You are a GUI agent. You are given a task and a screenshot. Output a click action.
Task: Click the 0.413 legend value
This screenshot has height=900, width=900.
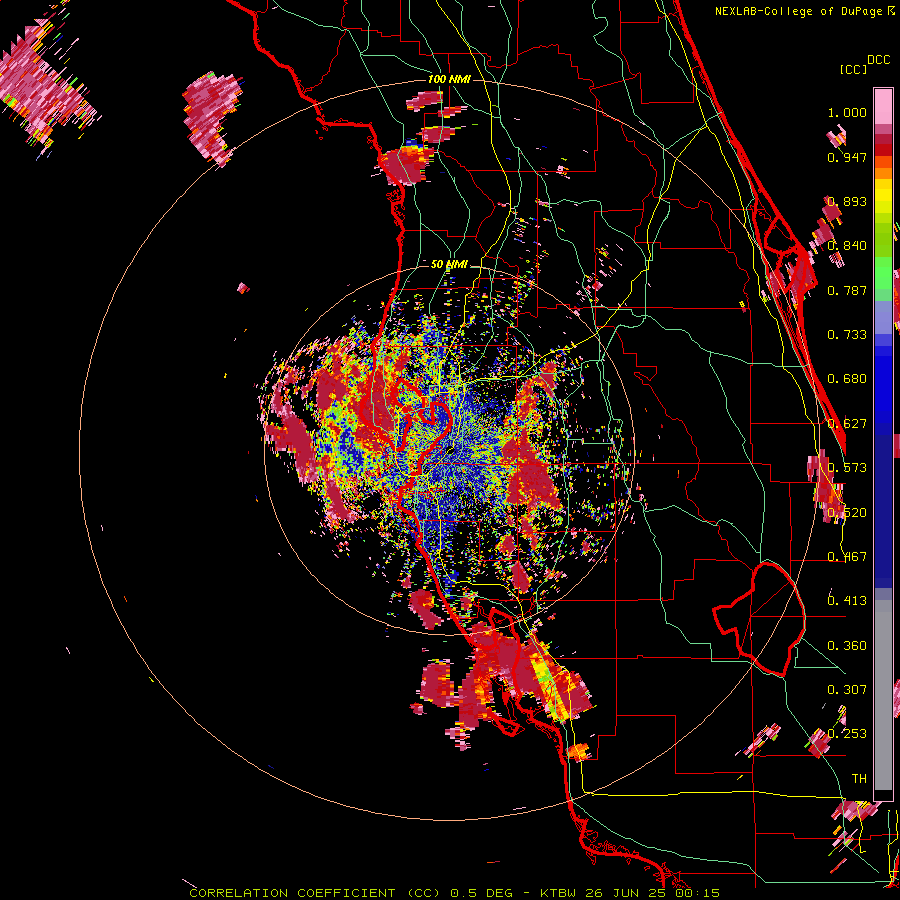tap(847, 601)
